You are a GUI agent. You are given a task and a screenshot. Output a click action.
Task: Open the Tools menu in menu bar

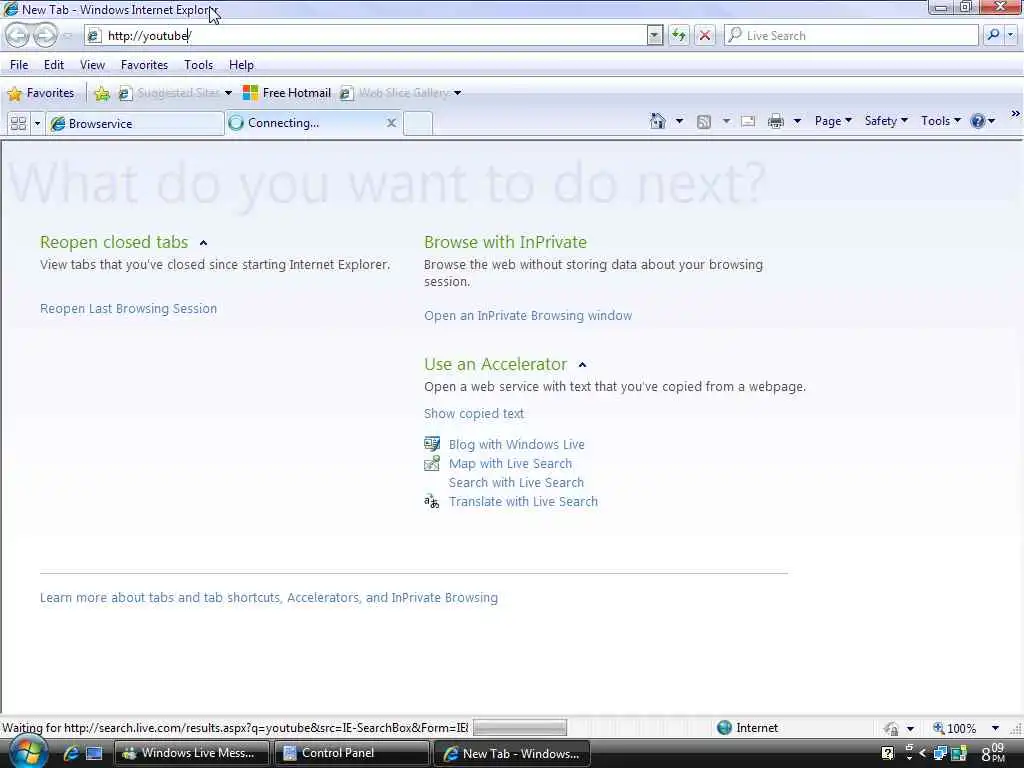(199, 65)
